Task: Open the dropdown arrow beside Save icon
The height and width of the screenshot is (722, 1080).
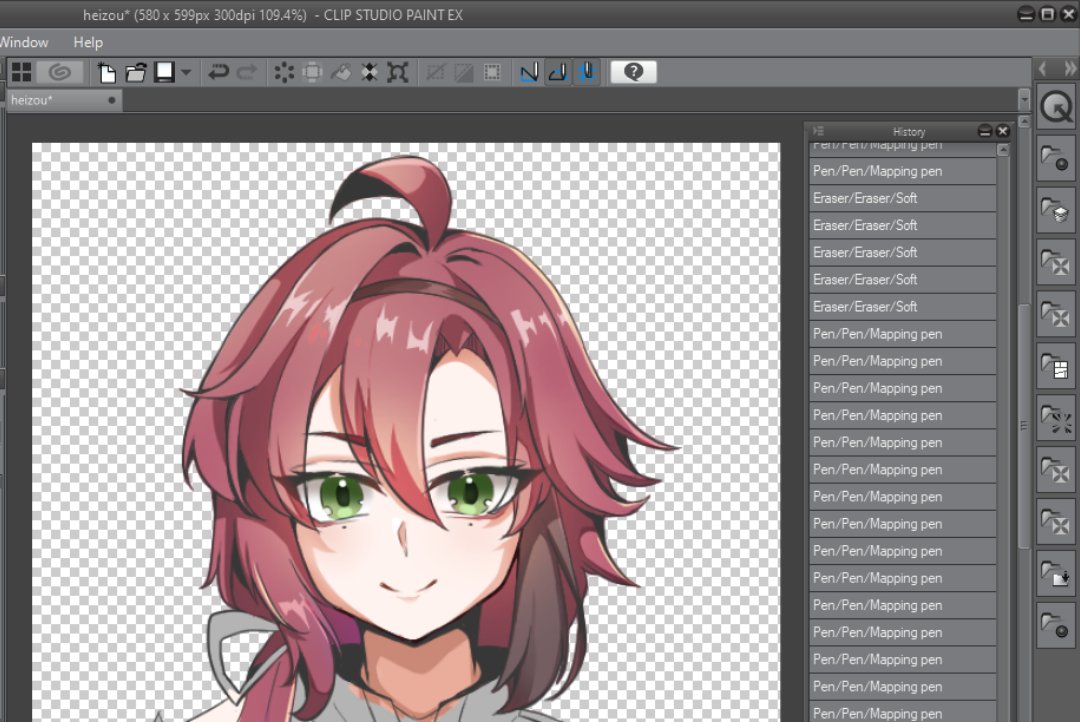Action: tap(186, 72)
